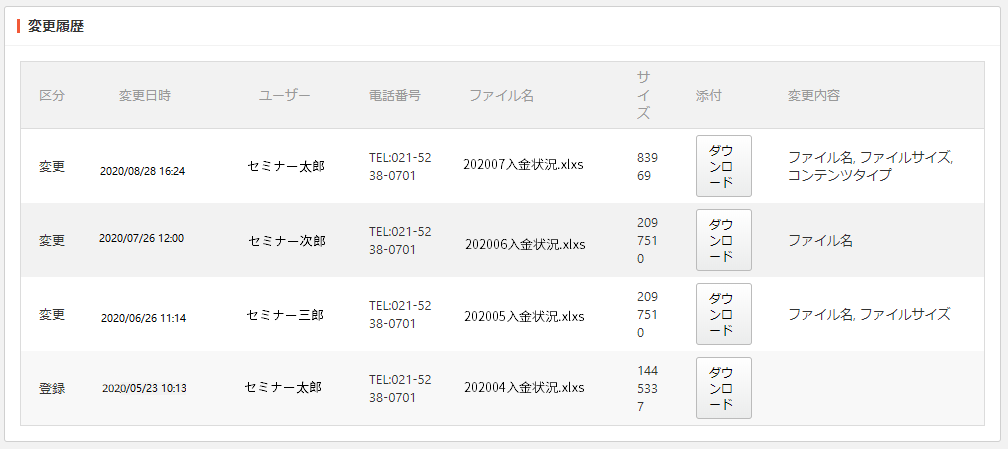The image size is (1008, 449).
Task: Click file name 202004入金状況.xlxs
Action: (524, 388)
